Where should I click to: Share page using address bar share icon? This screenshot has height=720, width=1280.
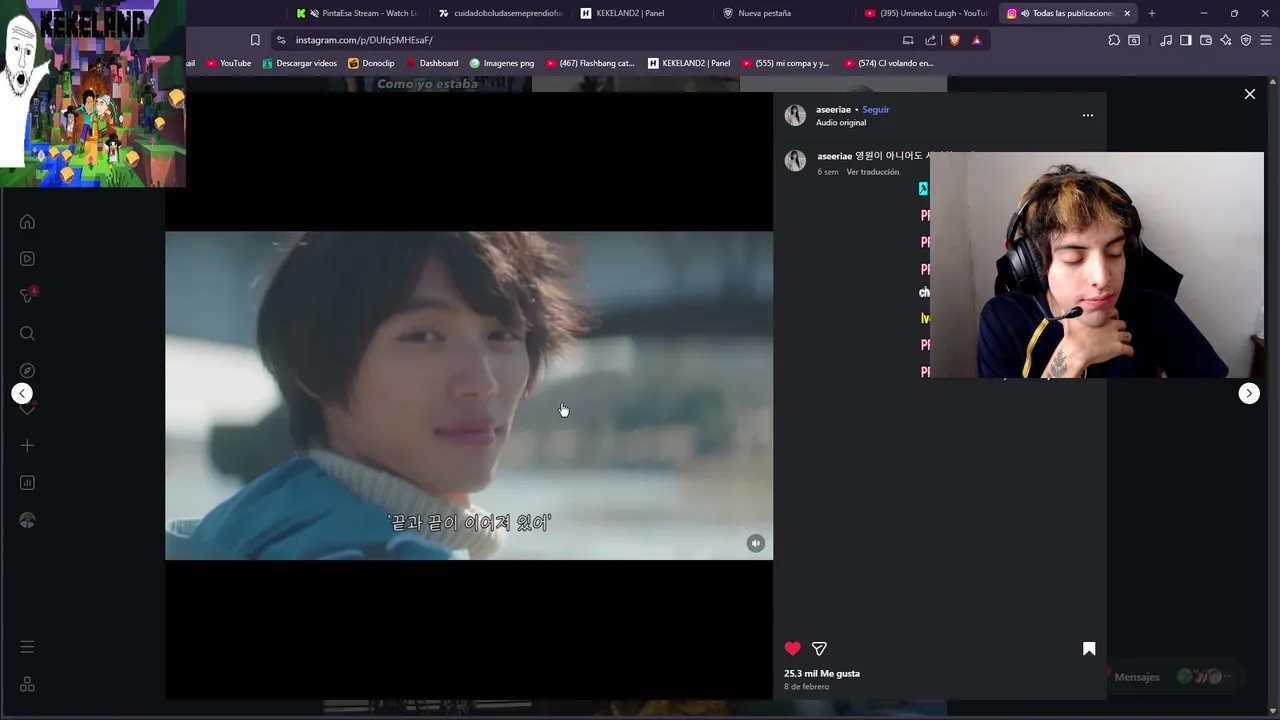931,40
